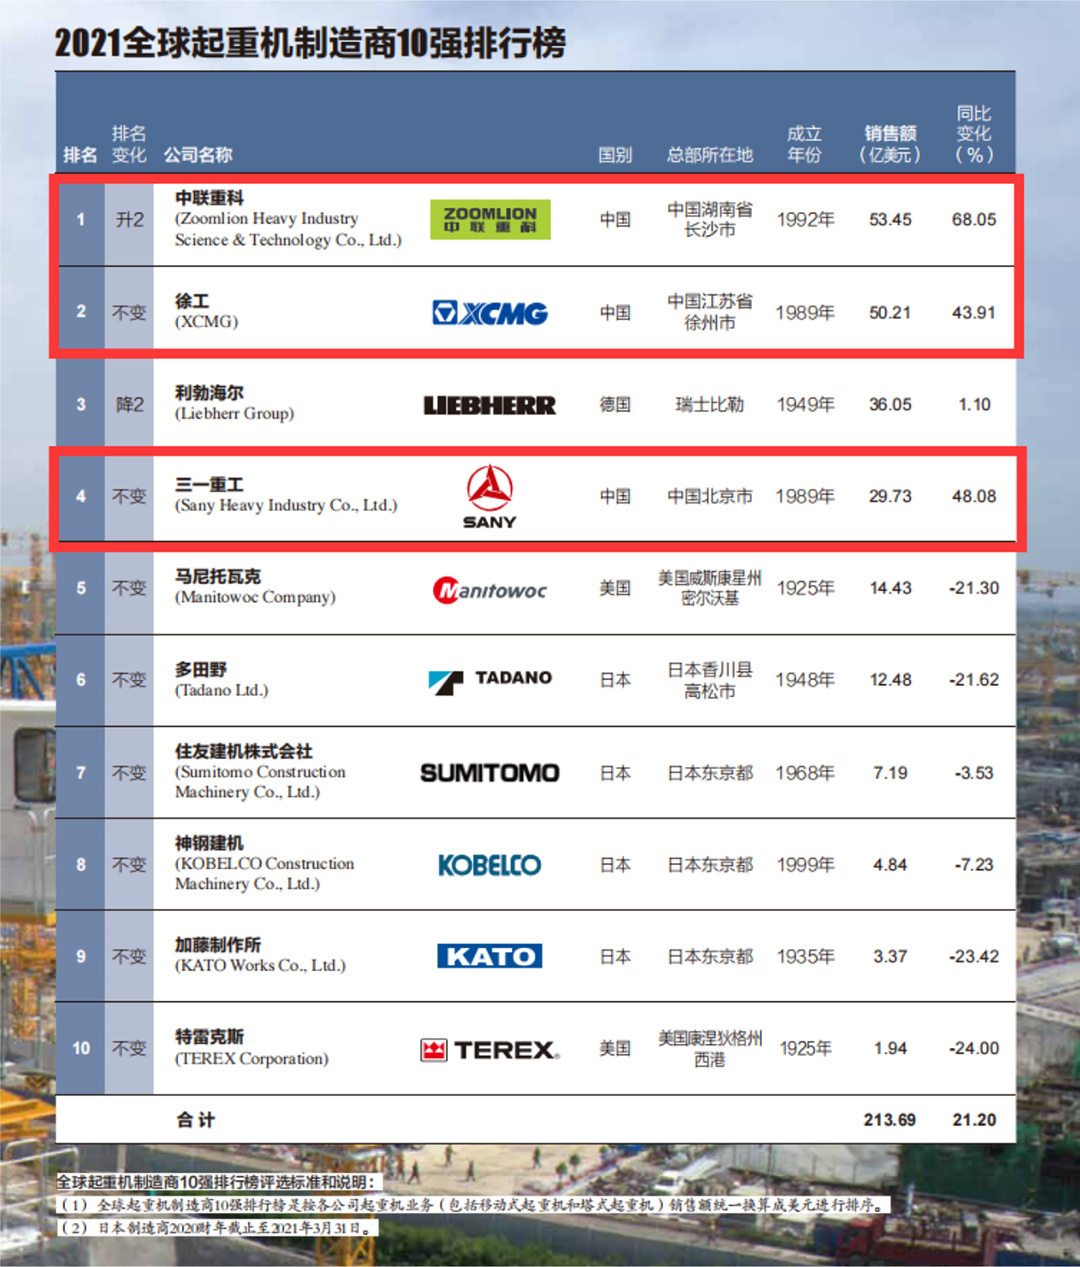The width and height of the screenshot is (1080, 1267).
Task: Click sales figure "14.43"
Action: 890,588
